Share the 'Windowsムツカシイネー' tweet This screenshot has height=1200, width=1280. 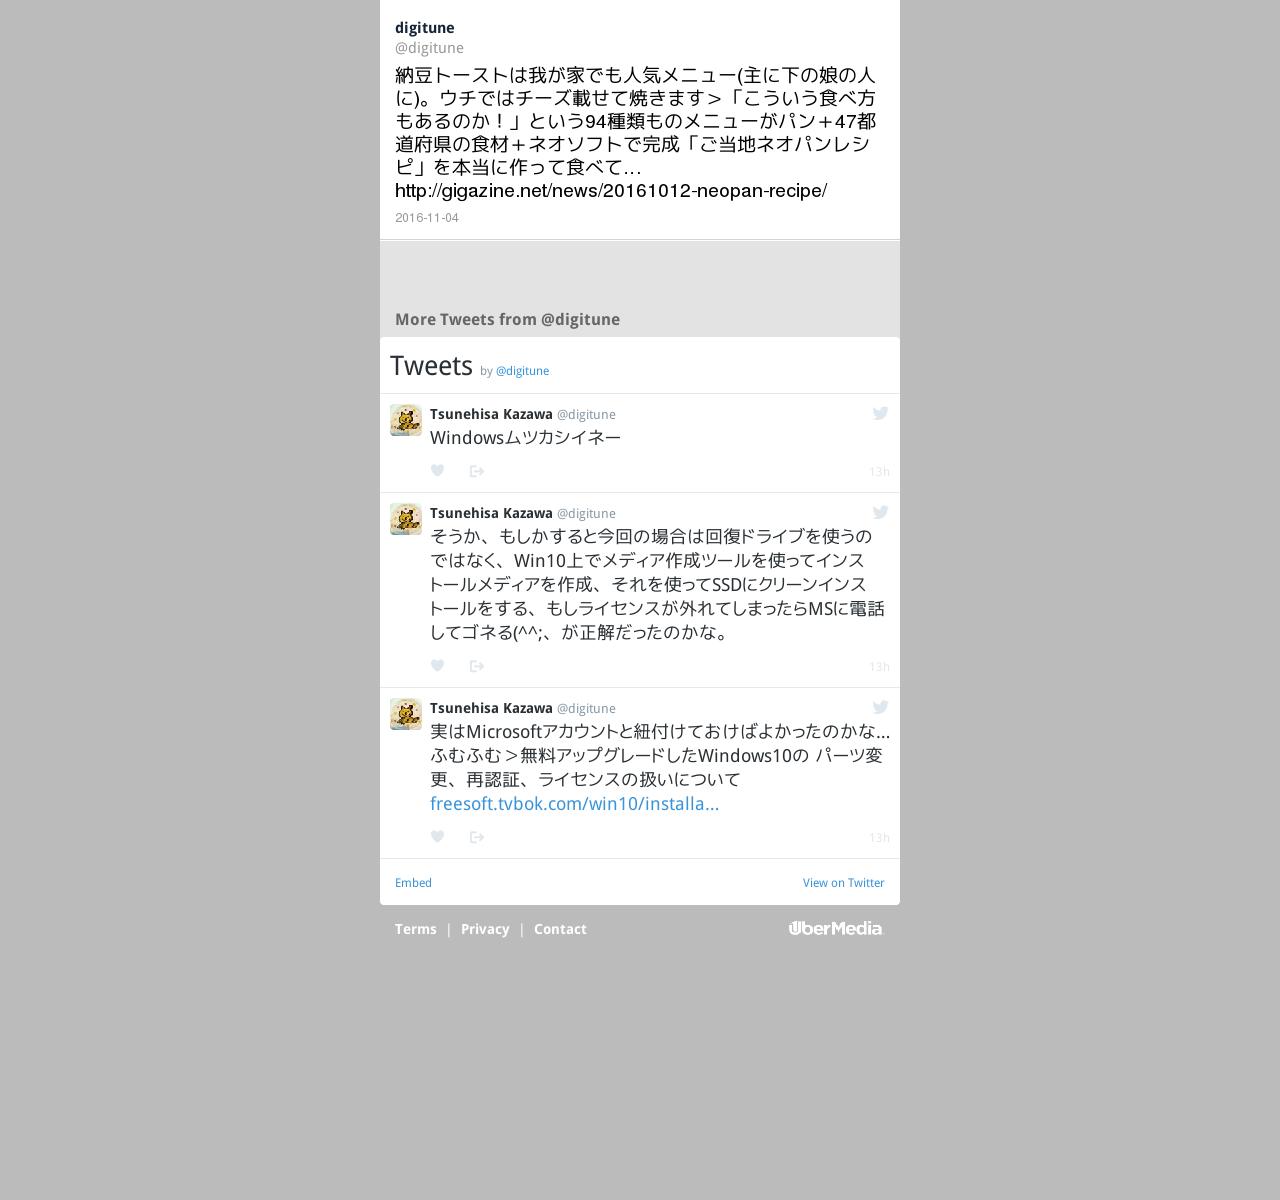477,471
